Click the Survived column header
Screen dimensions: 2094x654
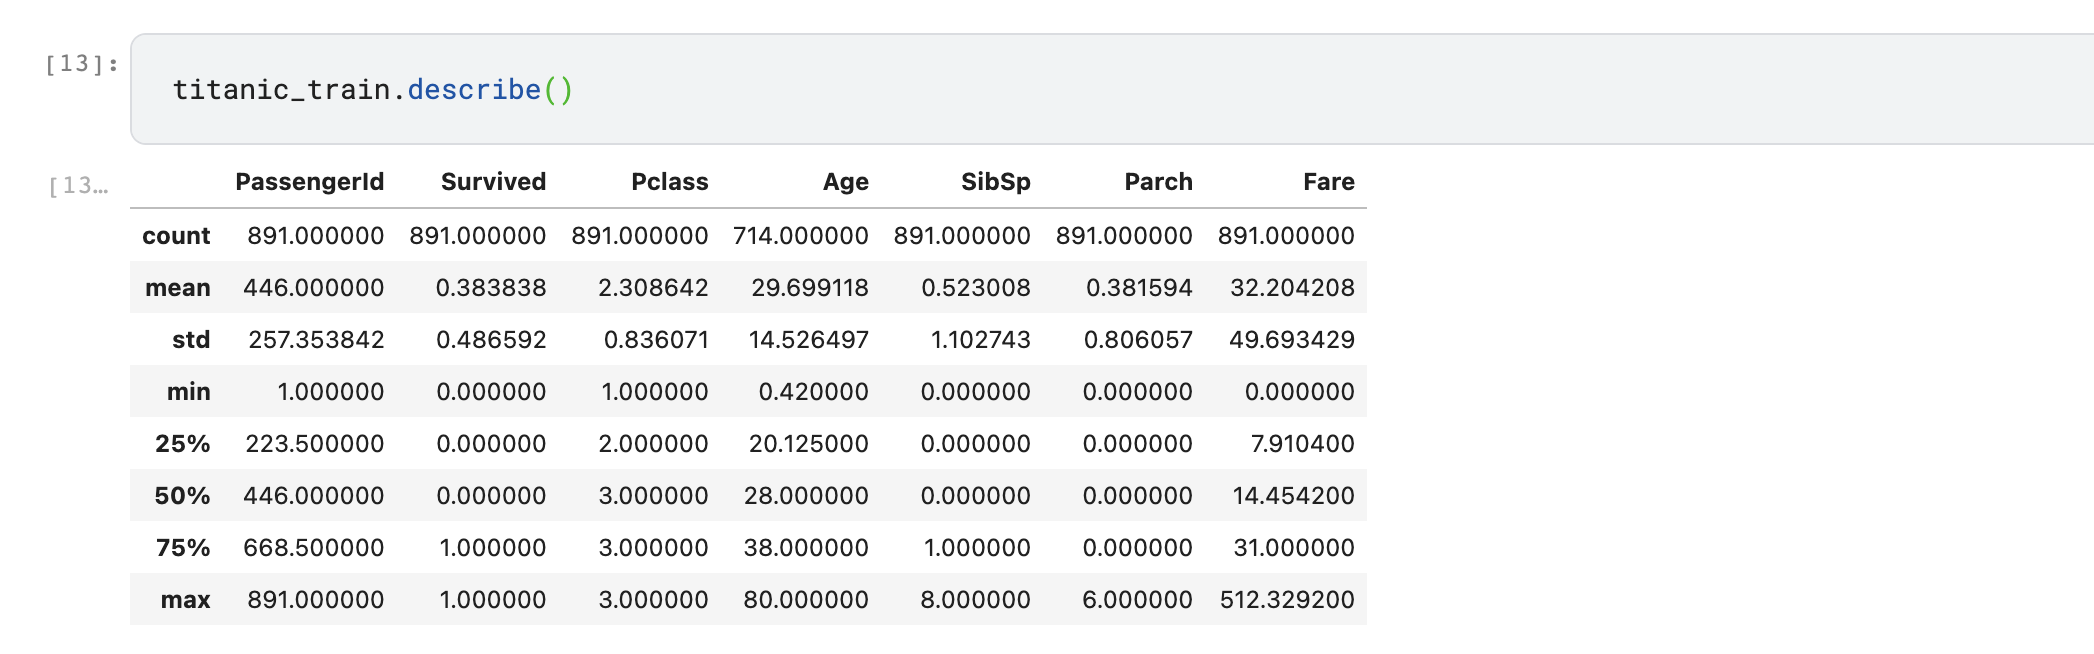coord(494,182)
